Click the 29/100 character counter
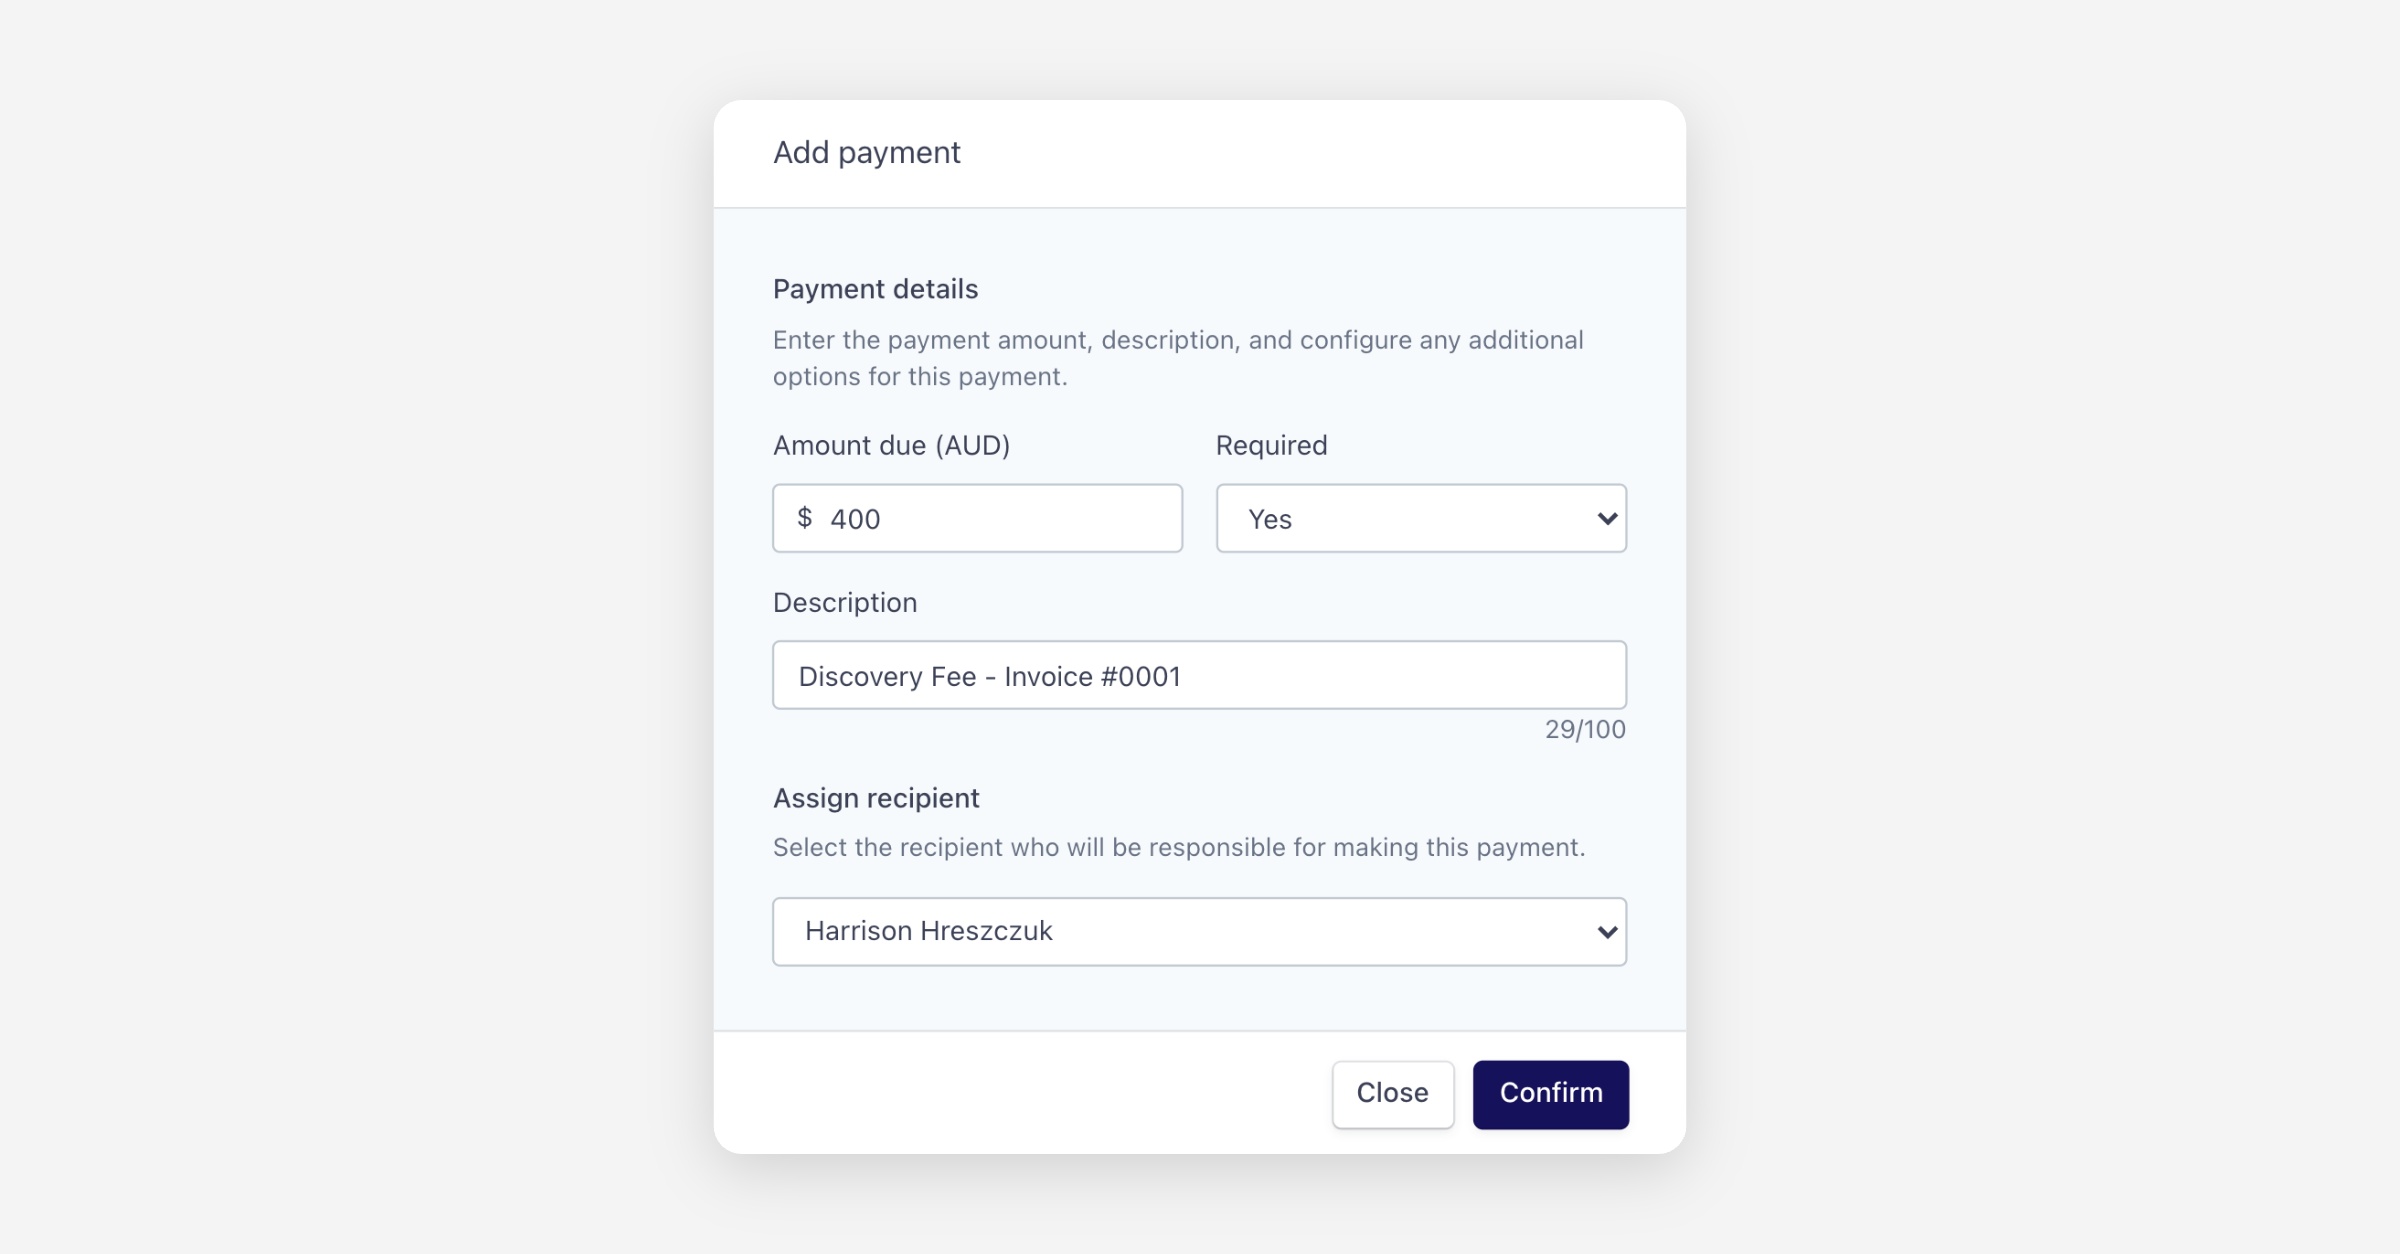Screen dimensions: 2400x1254 (x=1584, y=730)
